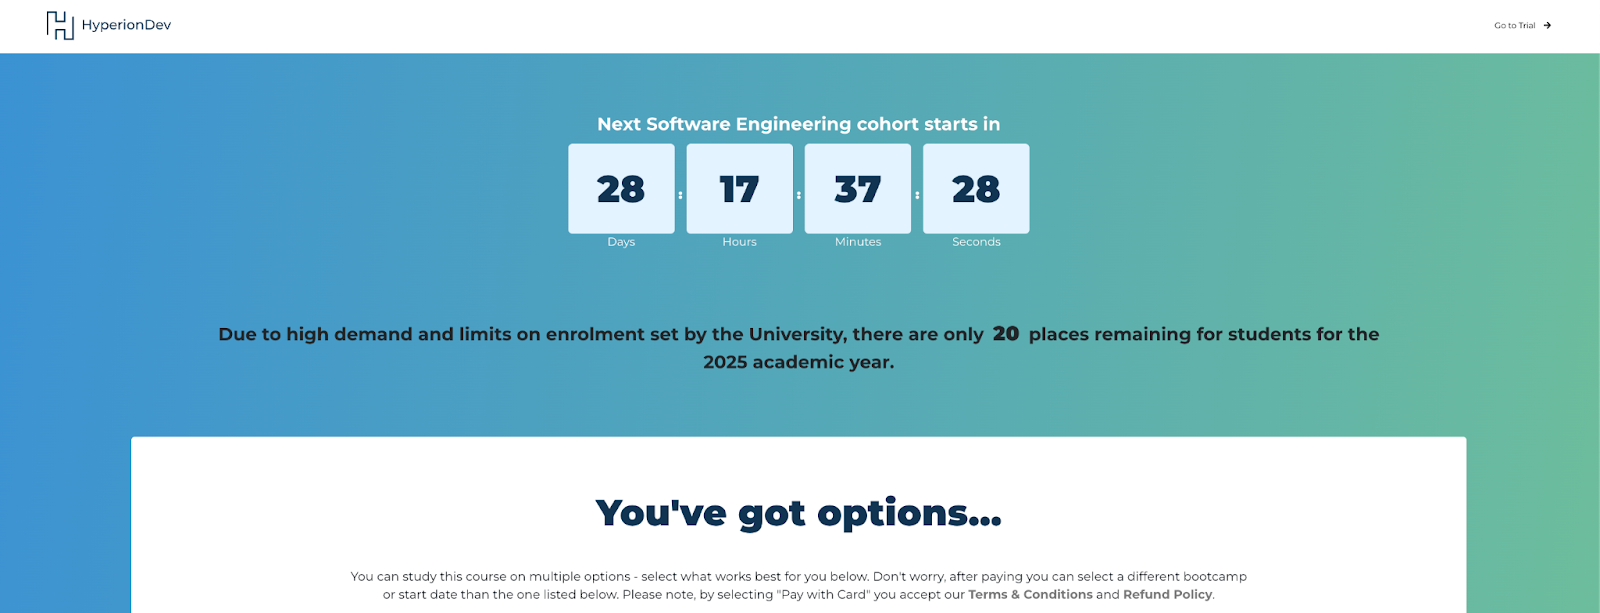Click the Hours label under the countdown

tap(739, 242)
